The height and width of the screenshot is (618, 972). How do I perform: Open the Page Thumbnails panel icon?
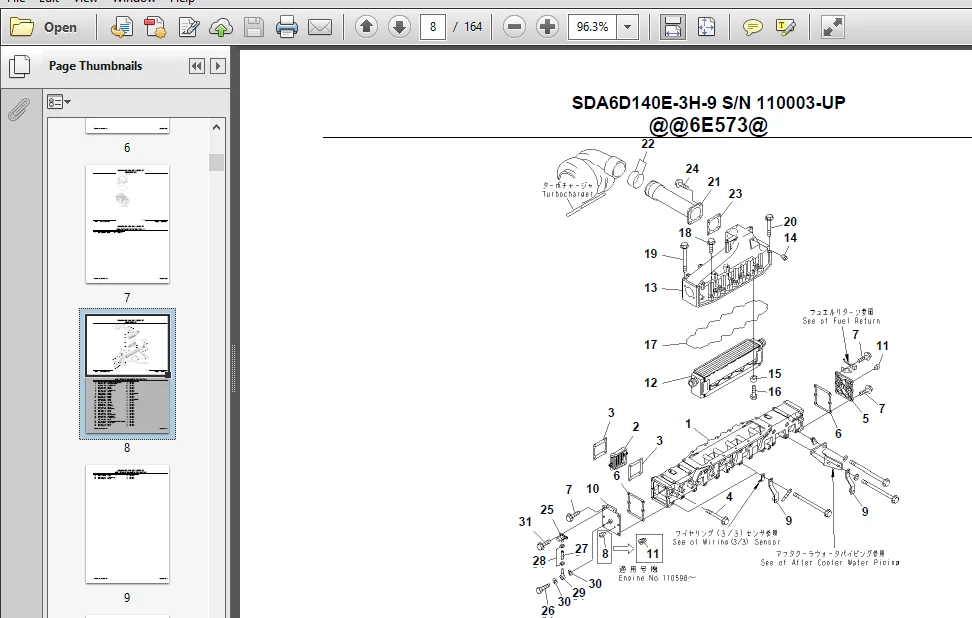19,66
